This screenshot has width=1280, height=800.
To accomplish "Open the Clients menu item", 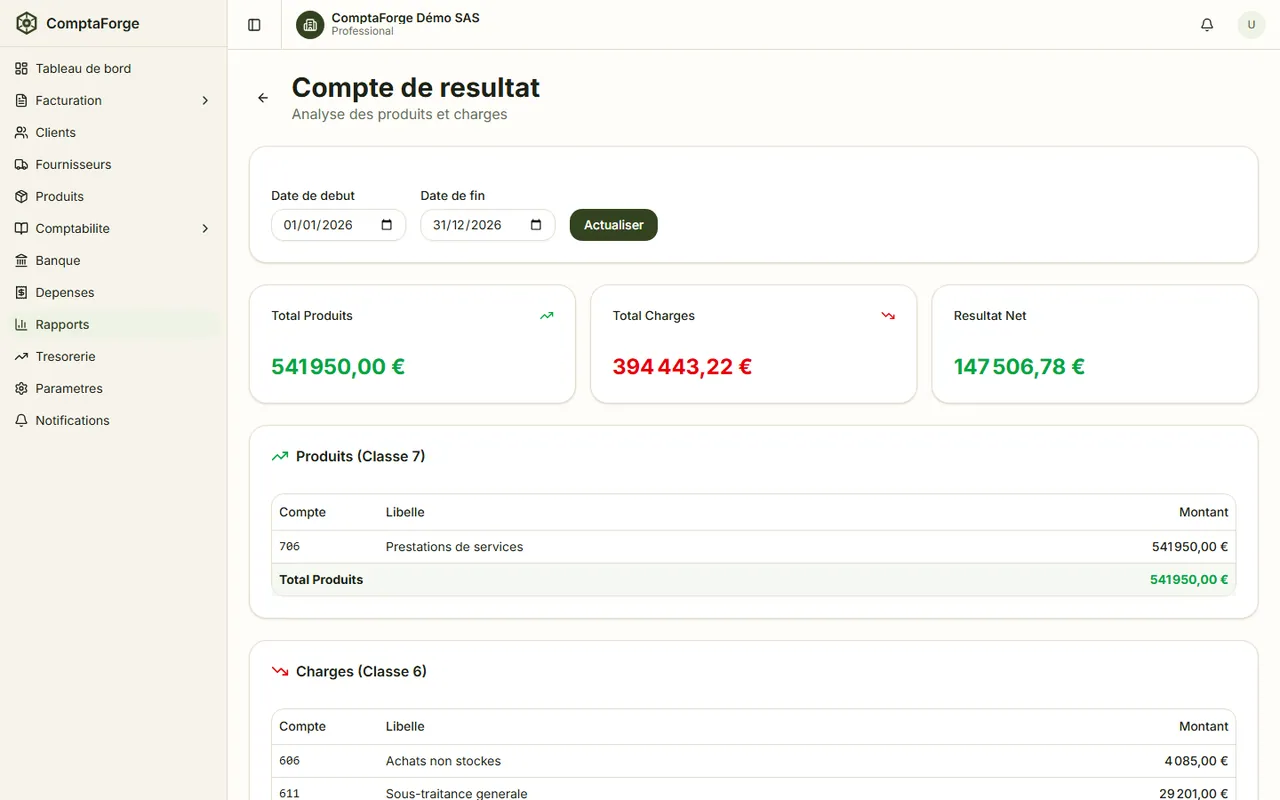I will pyautogui.click(x=113, y=133).
